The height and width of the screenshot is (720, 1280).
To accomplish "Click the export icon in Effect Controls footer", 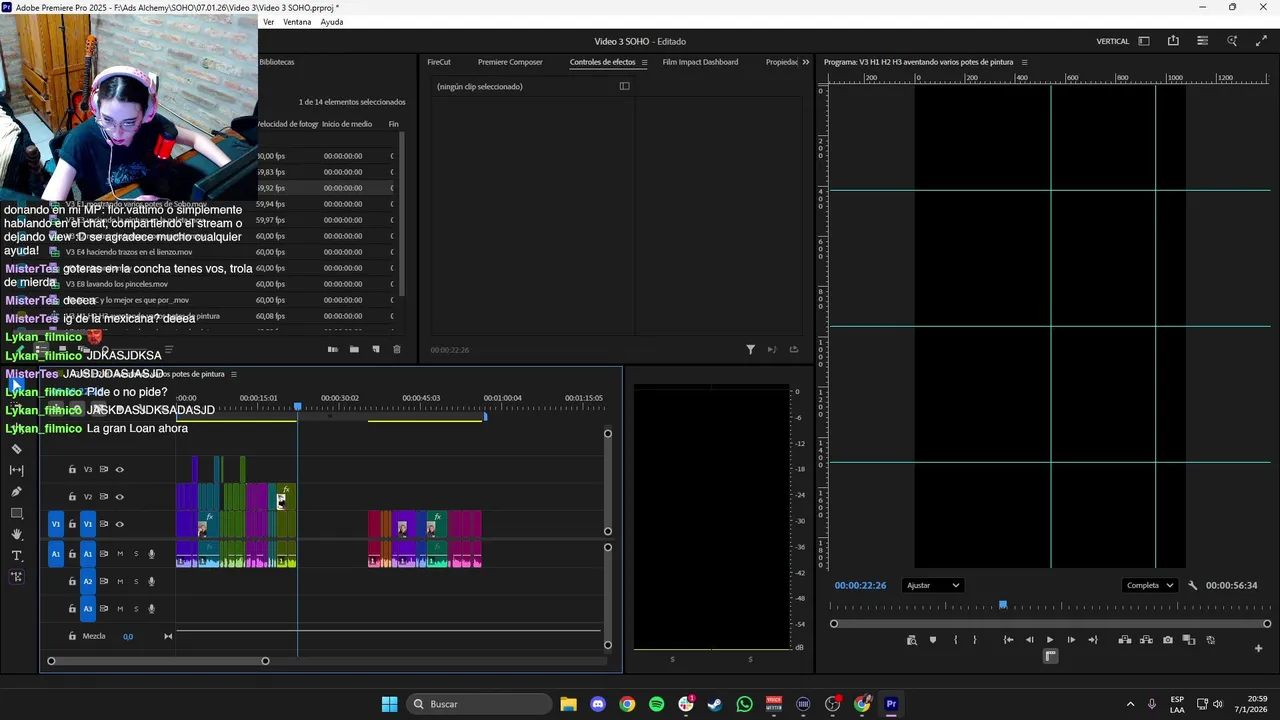I will [794, 350].
